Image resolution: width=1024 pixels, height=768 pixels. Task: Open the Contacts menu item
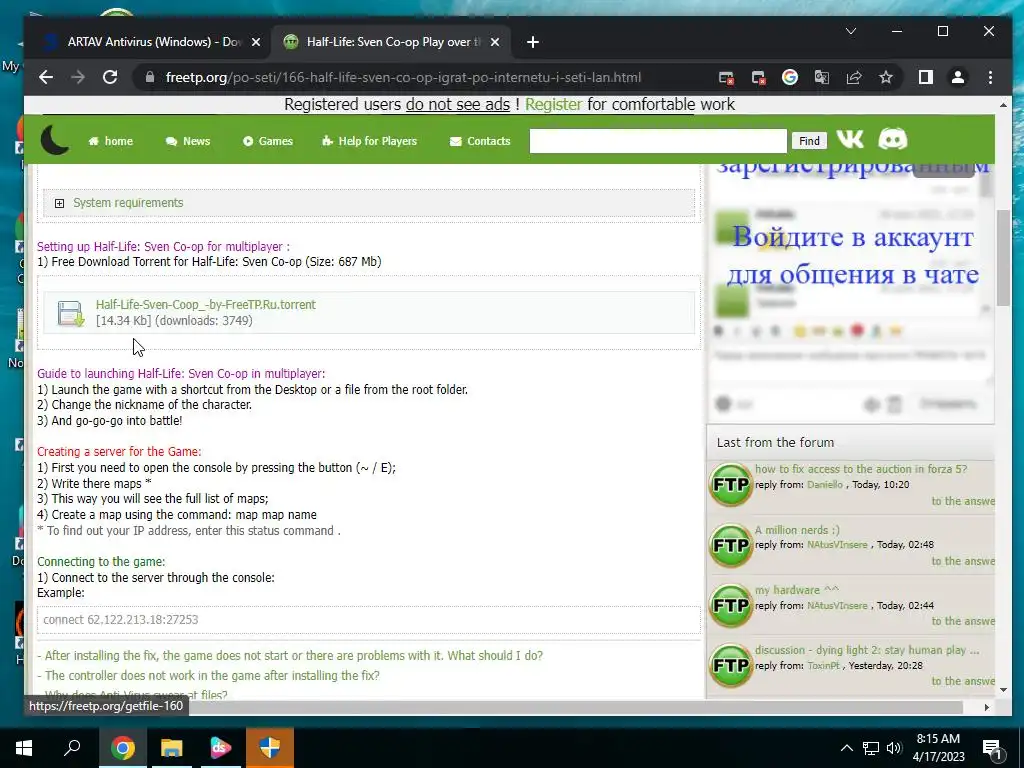(480, 141)
